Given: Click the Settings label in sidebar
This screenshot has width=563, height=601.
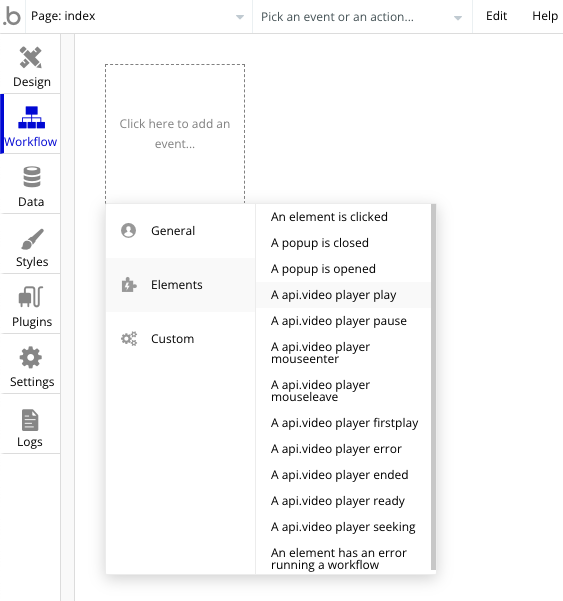Looking at the screenshot, I should (x=32, y=382).
